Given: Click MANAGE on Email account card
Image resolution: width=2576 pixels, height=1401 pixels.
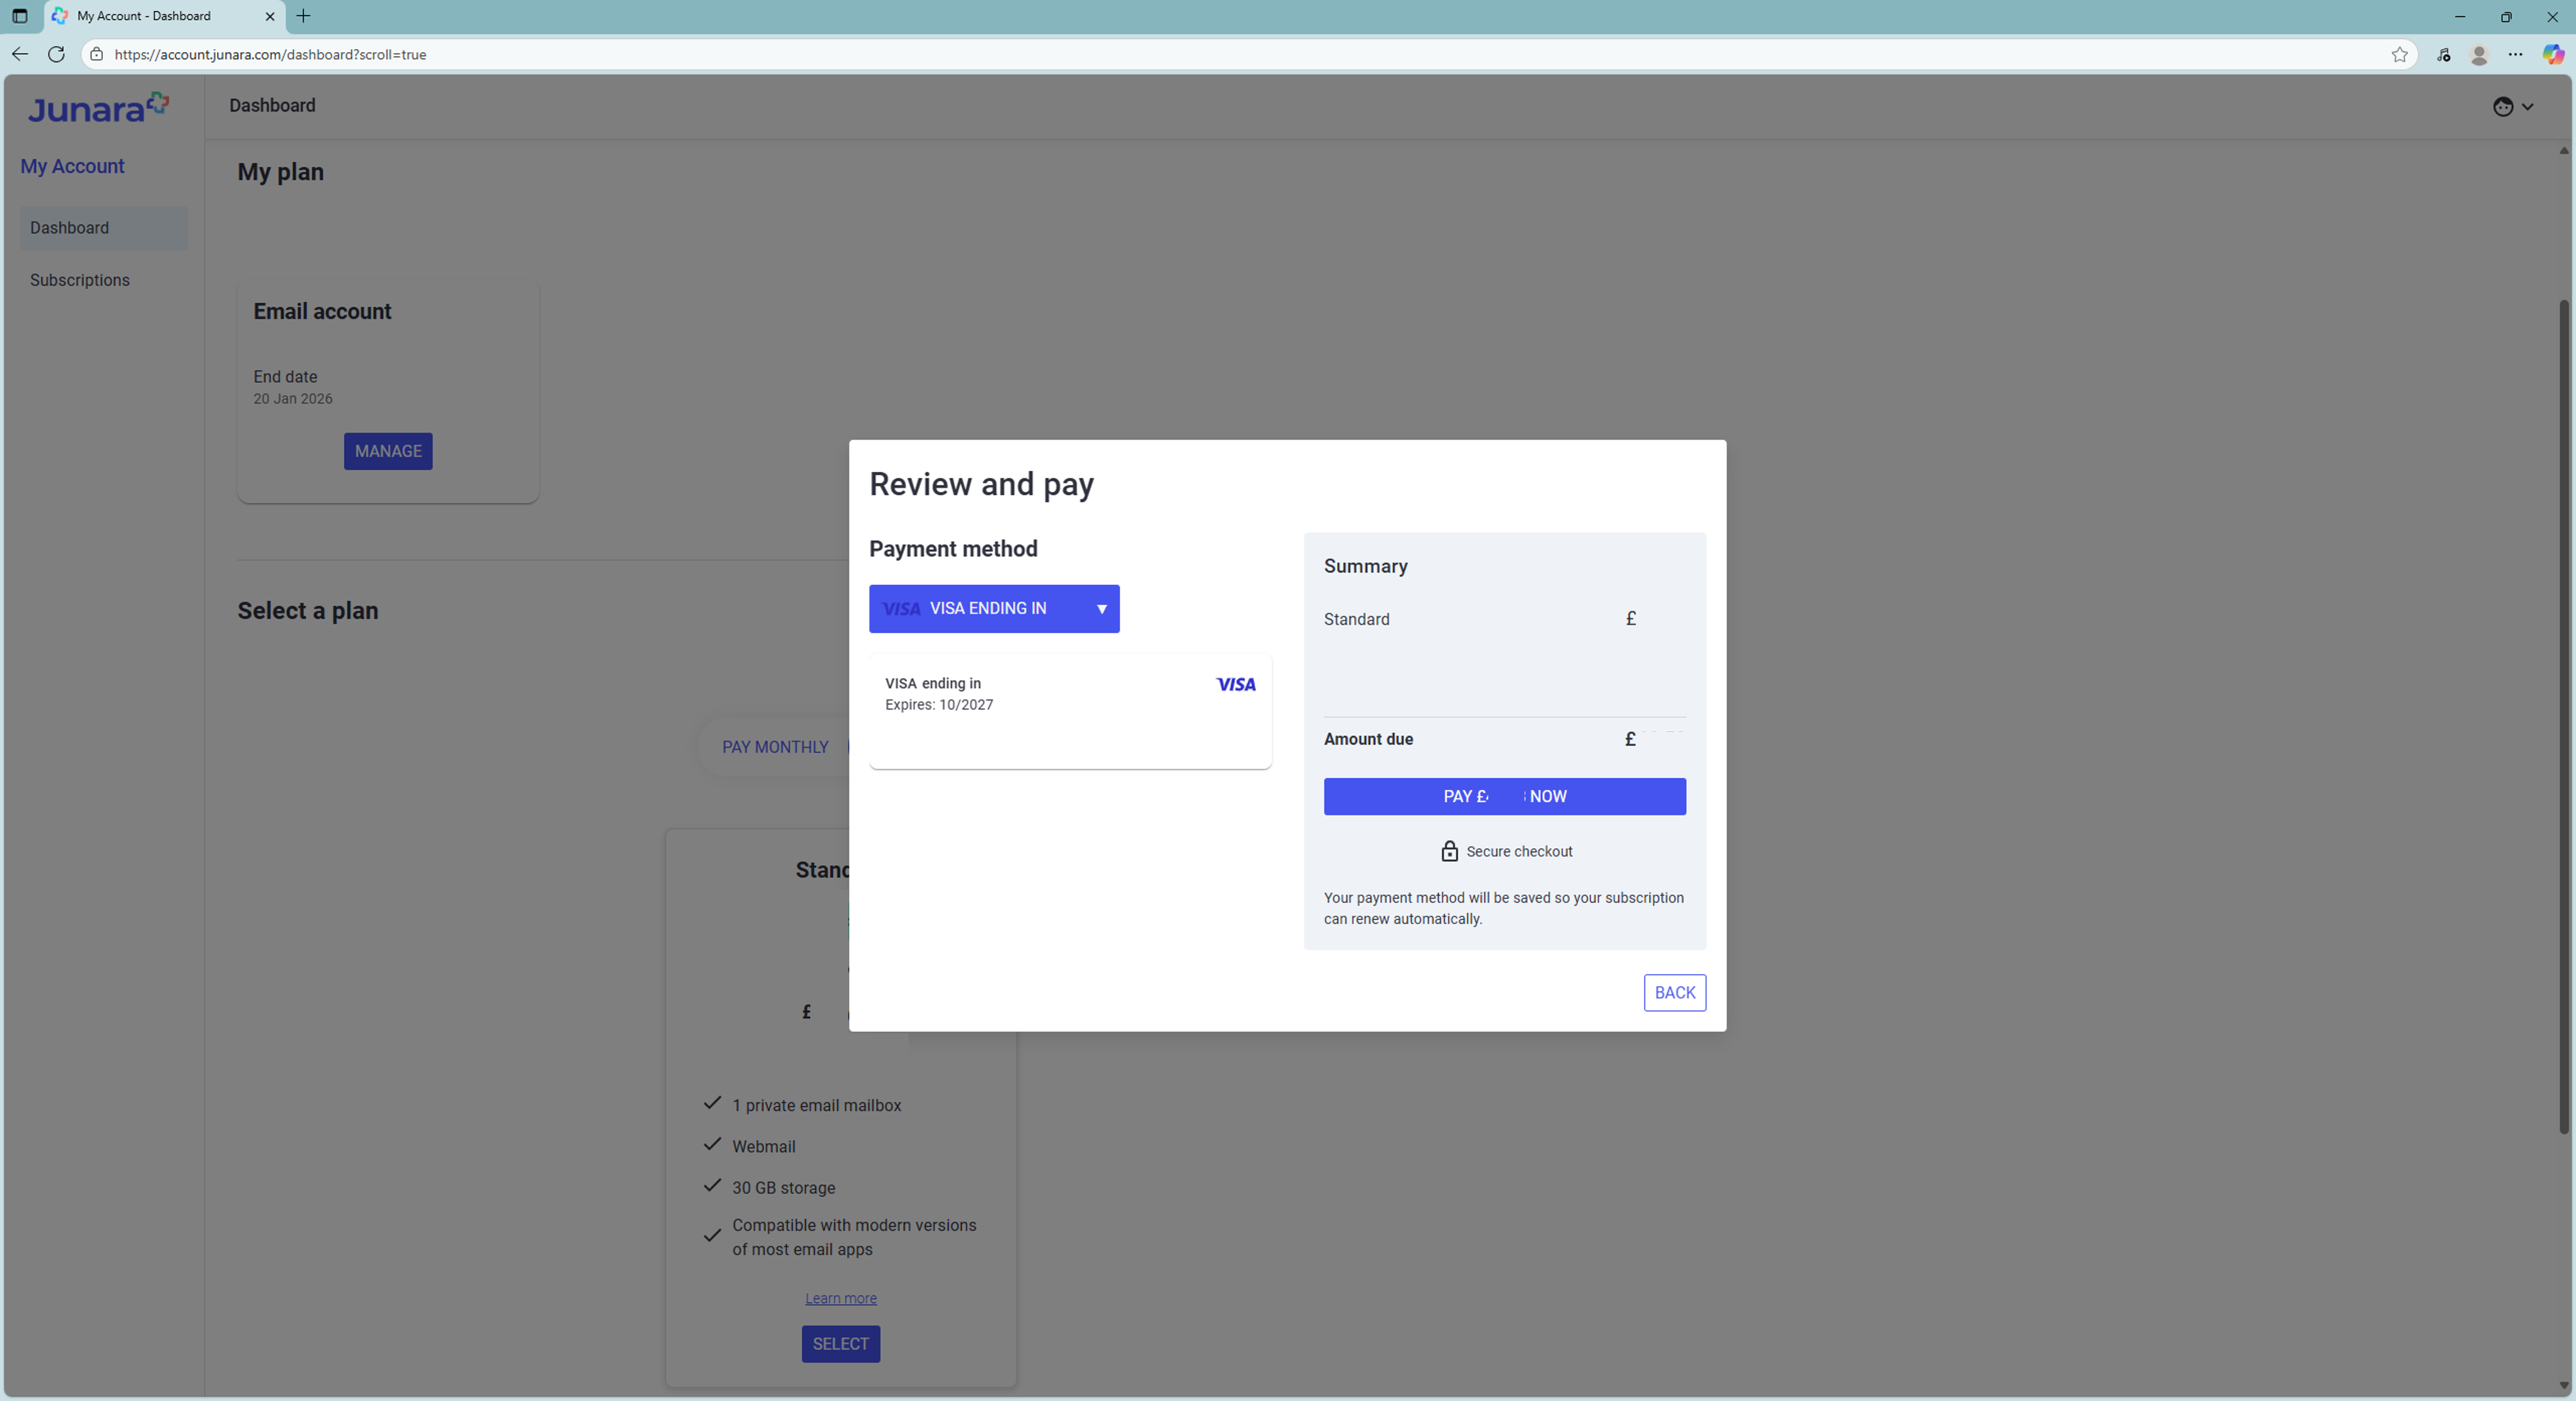Looking at the screenshot, I should (x=388, y=451).
